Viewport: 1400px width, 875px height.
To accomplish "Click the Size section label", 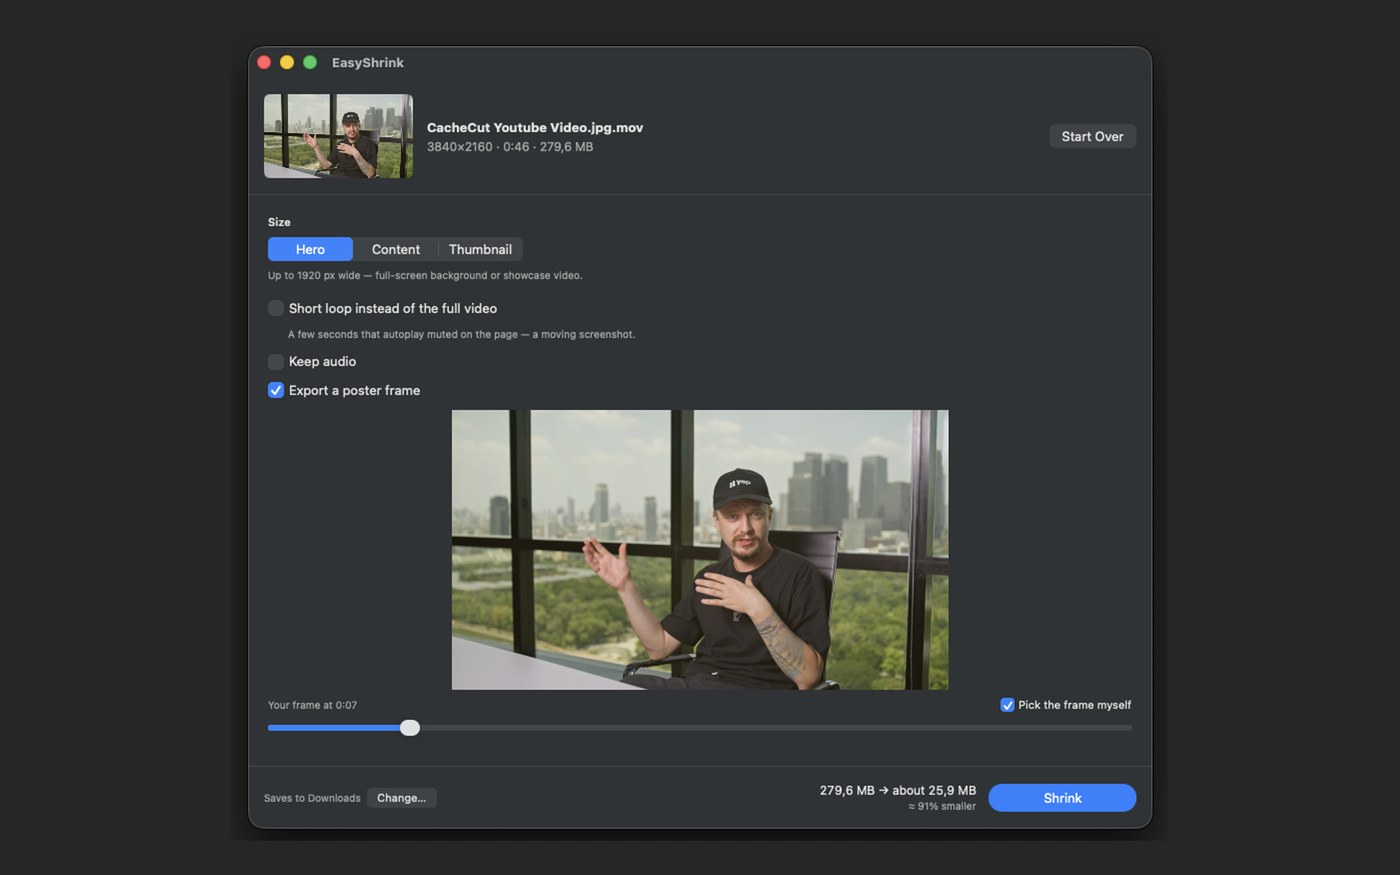I will click(x=279, y=222).
